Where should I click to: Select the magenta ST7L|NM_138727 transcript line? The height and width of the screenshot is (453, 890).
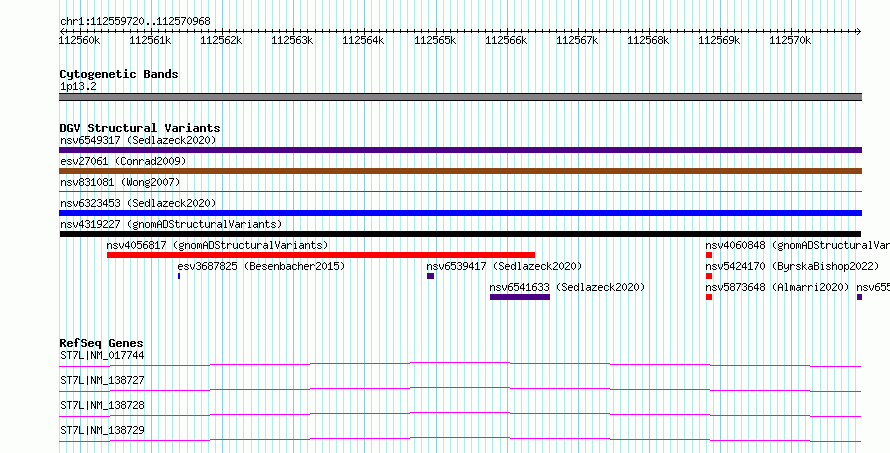[x=460, y=389]
